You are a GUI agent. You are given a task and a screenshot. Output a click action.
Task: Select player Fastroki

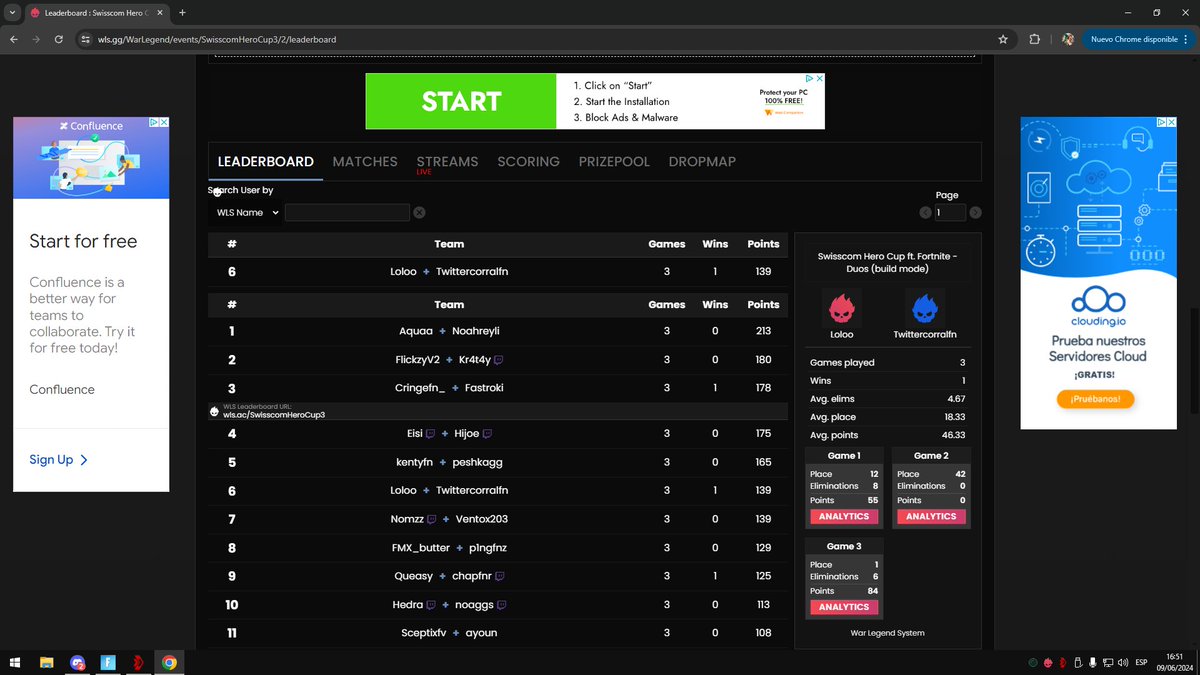484,388
